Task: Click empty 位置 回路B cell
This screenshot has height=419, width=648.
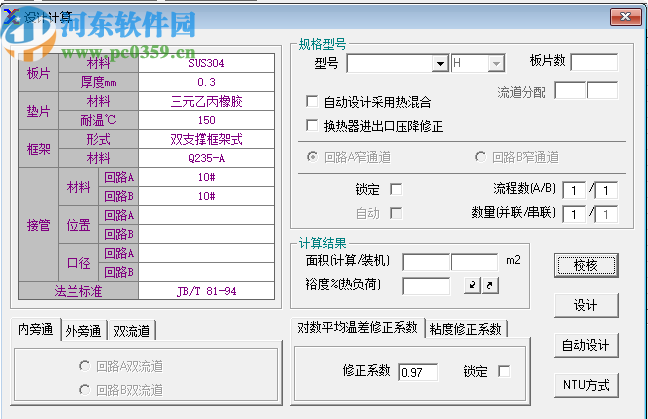Action: [206, 234]
